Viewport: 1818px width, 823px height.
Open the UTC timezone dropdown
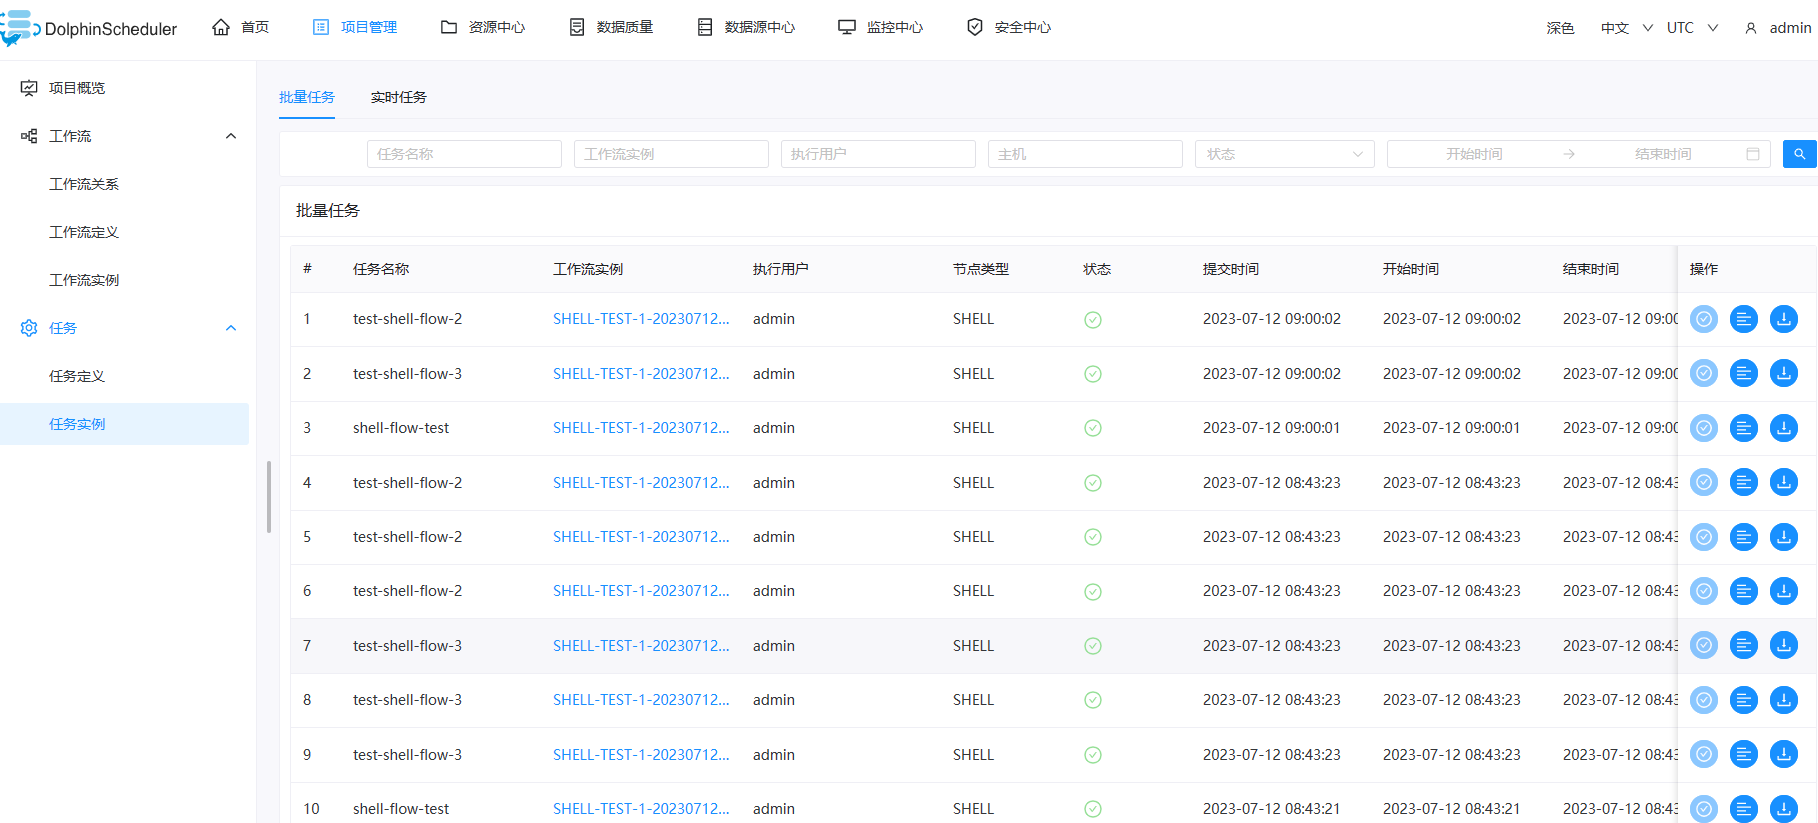coord(1692,28)
